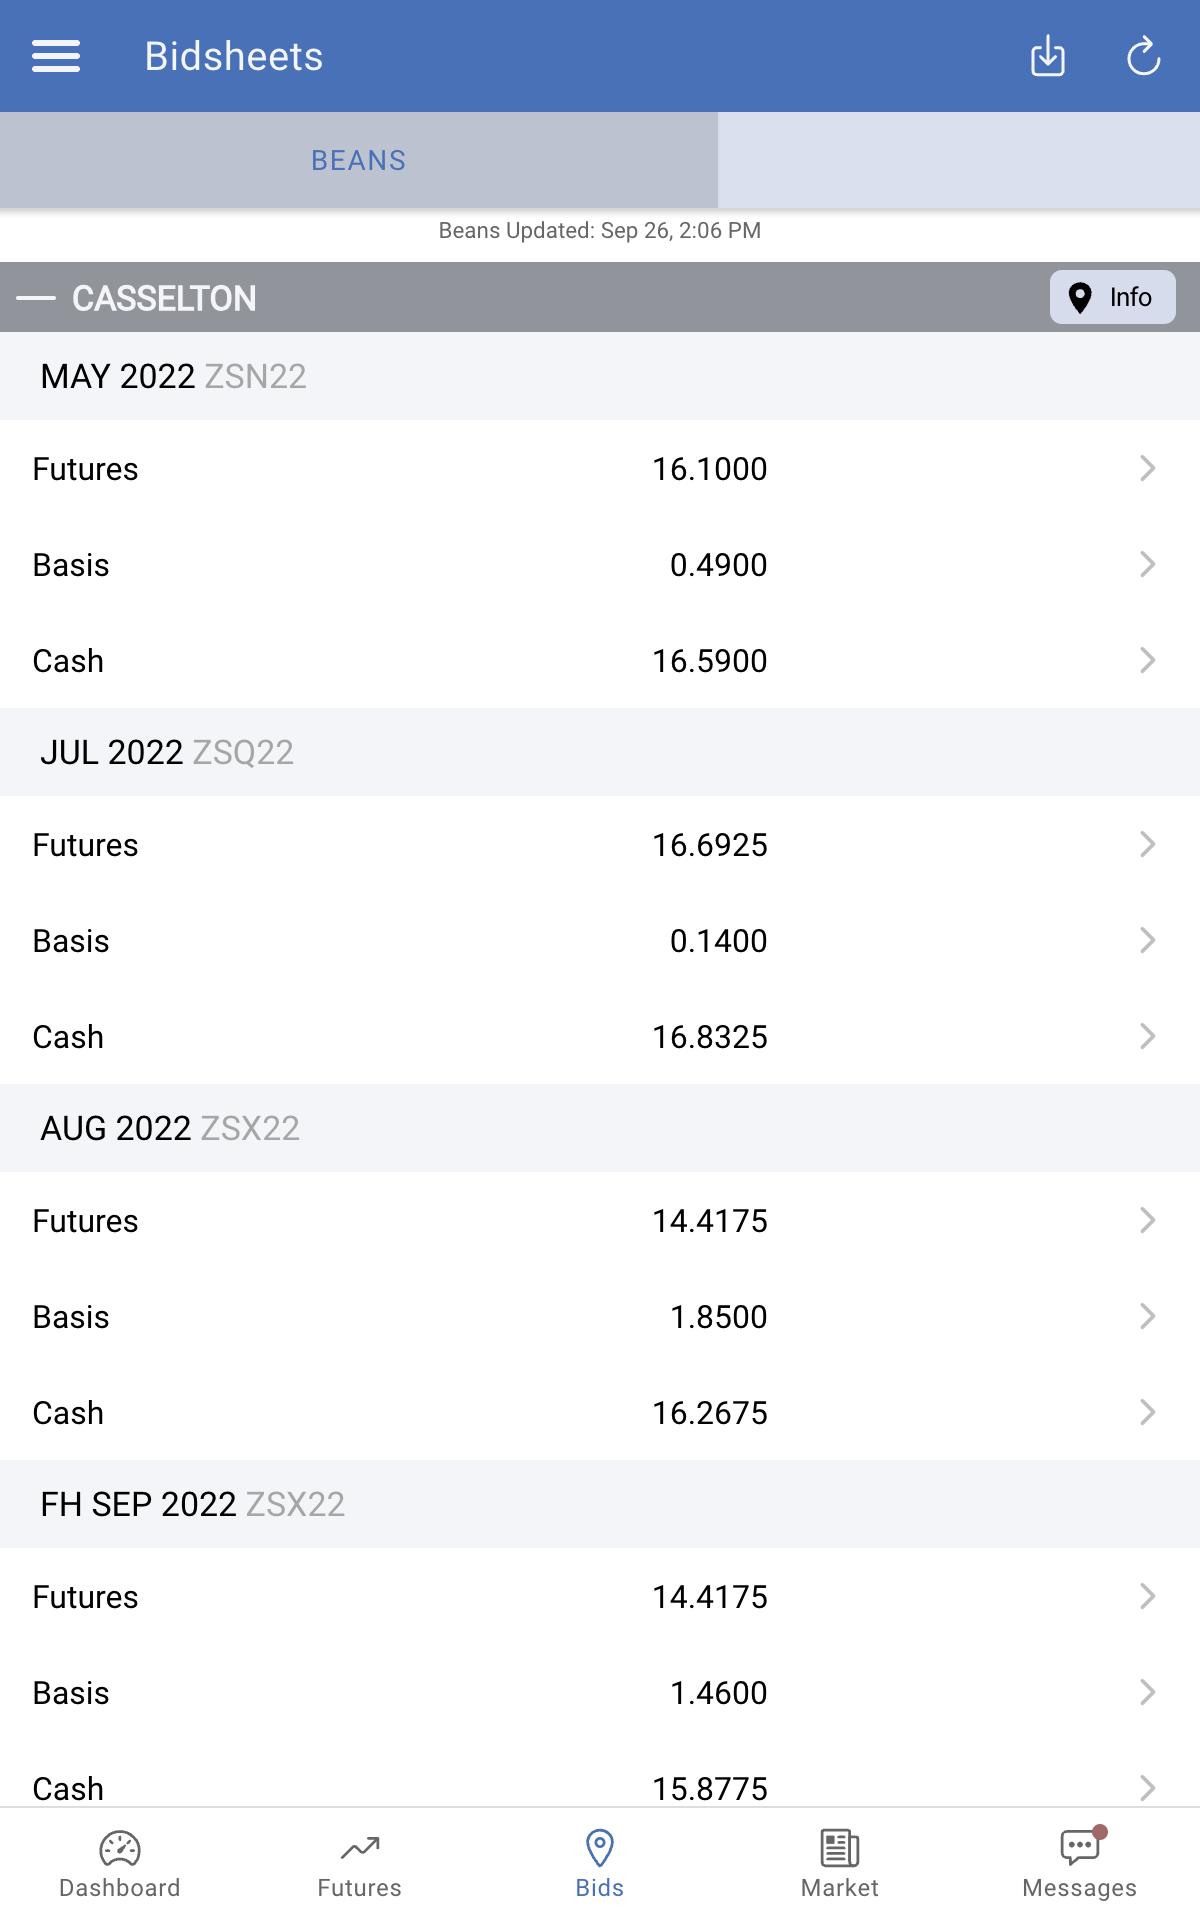Screen dimensions: 1200x1920
Task: Tap the download bidsheet icon
Action: [x=1047, y=56]
